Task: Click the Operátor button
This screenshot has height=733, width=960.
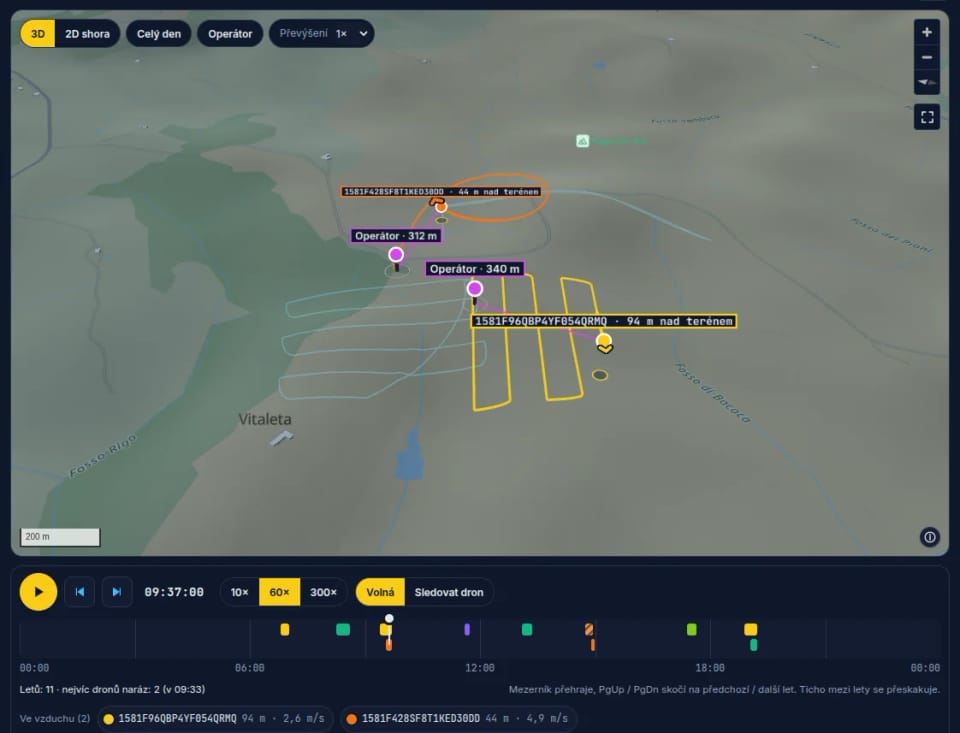Action: pos(230,34)
